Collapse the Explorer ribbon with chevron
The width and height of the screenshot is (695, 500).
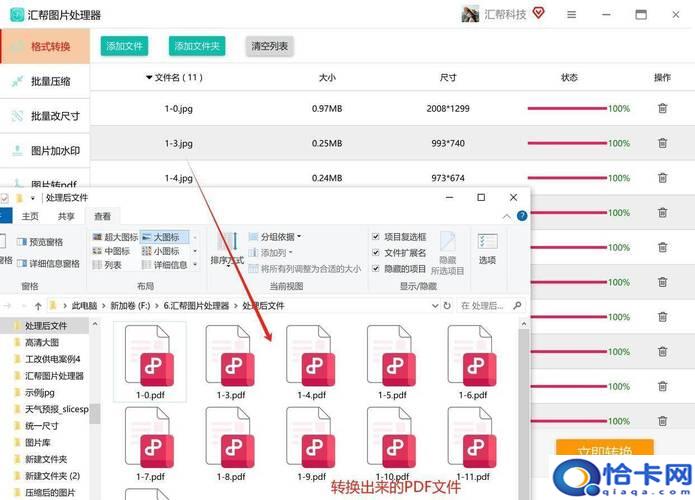507,216
